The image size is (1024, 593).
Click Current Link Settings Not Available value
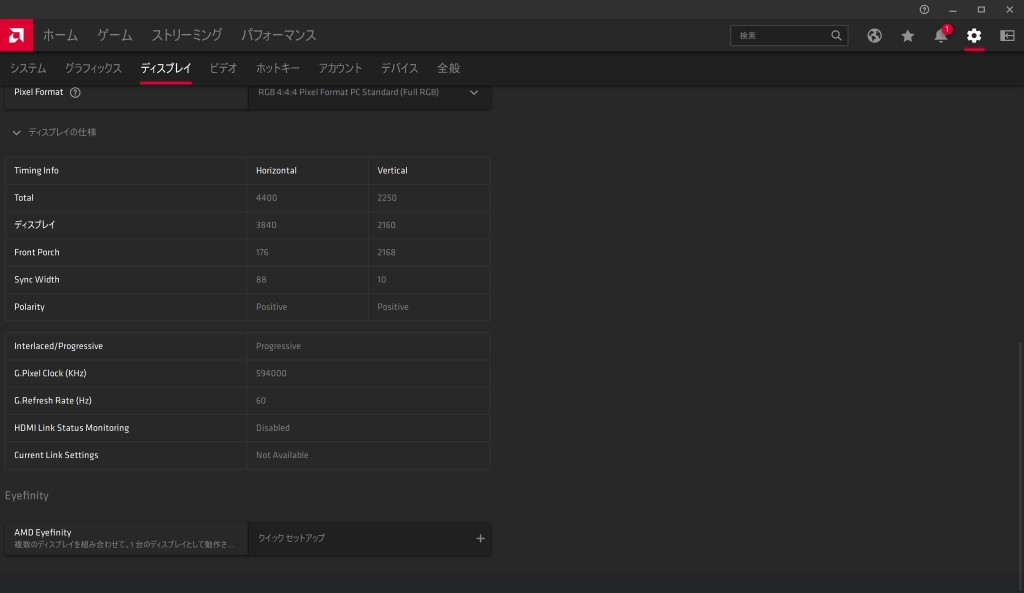[282, 455]
